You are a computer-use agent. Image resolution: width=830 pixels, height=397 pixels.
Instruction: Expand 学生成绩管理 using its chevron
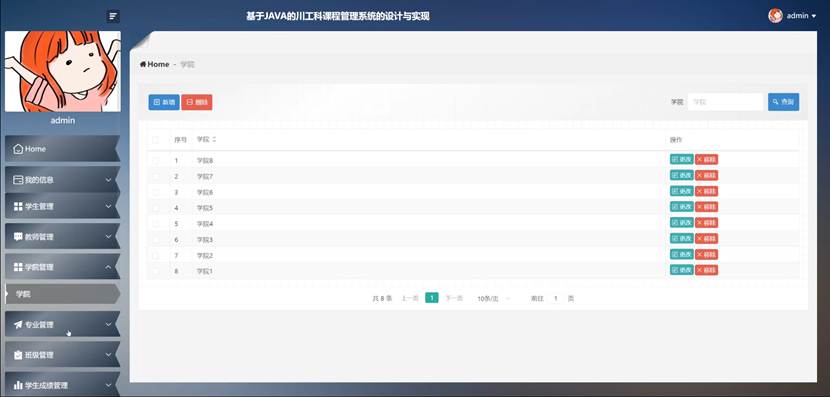point(108,385)
